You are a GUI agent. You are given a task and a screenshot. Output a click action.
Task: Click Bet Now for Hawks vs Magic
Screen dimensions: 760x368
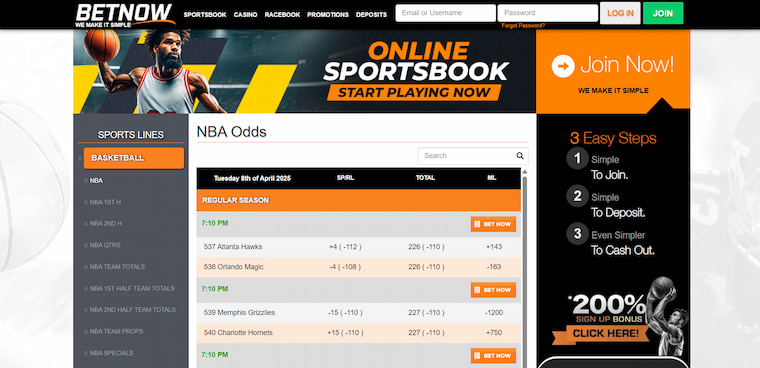pyautogui.click(x=493, y=224)
